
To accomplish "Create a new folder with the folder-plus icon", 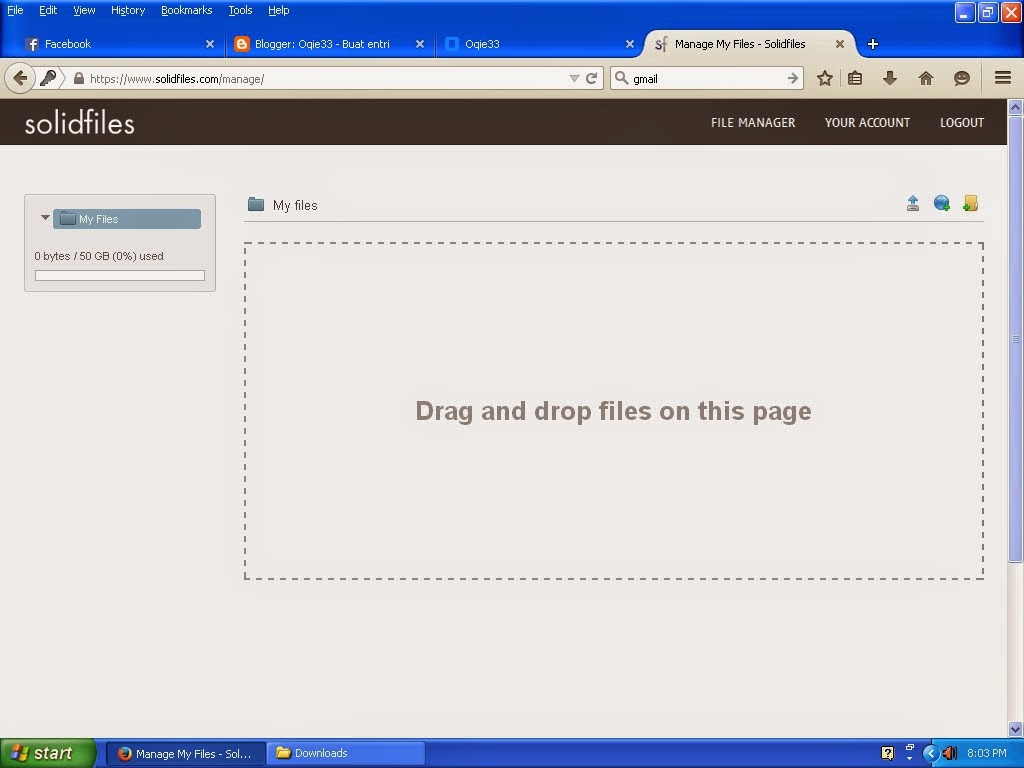I will (x=970, y=203).
